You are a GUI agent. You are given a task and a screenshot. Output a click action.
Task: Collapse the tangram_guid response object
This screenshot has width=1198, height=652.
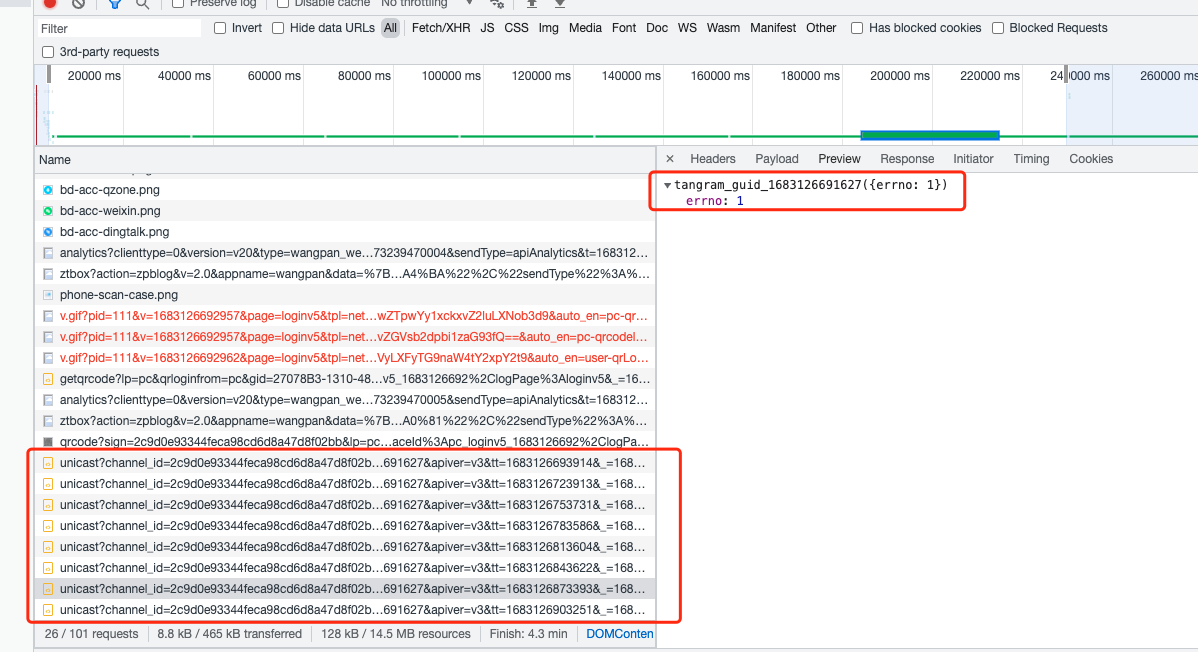pos(668,185)
